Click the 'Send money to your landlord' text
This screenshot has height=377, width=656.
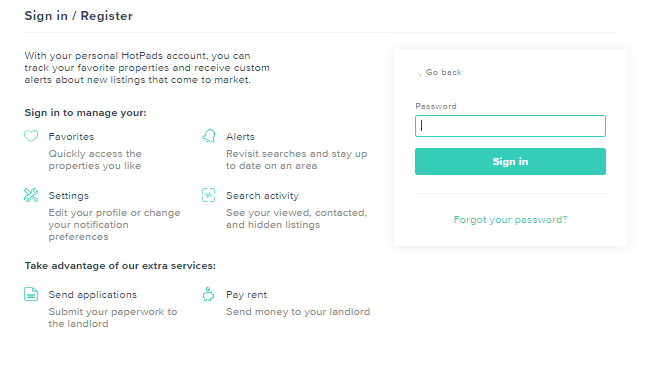tap(298, 312)
